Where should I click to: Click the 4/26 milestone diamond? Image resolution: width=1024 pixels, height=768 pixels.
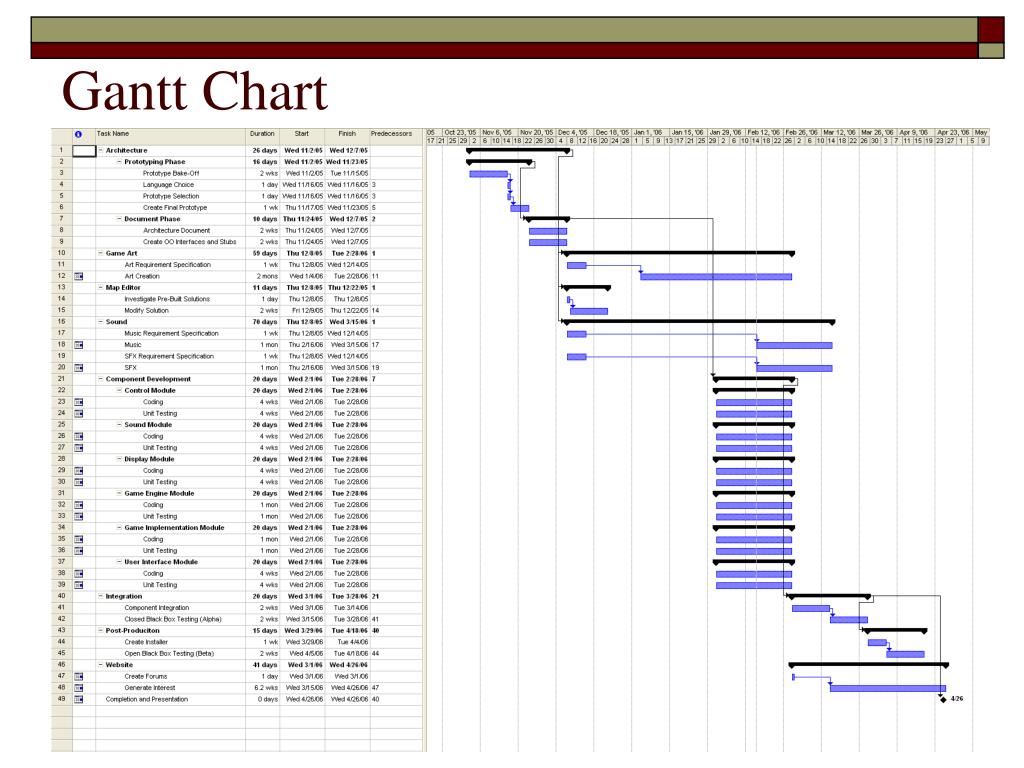pyautogui.click(x=942, y=699)
